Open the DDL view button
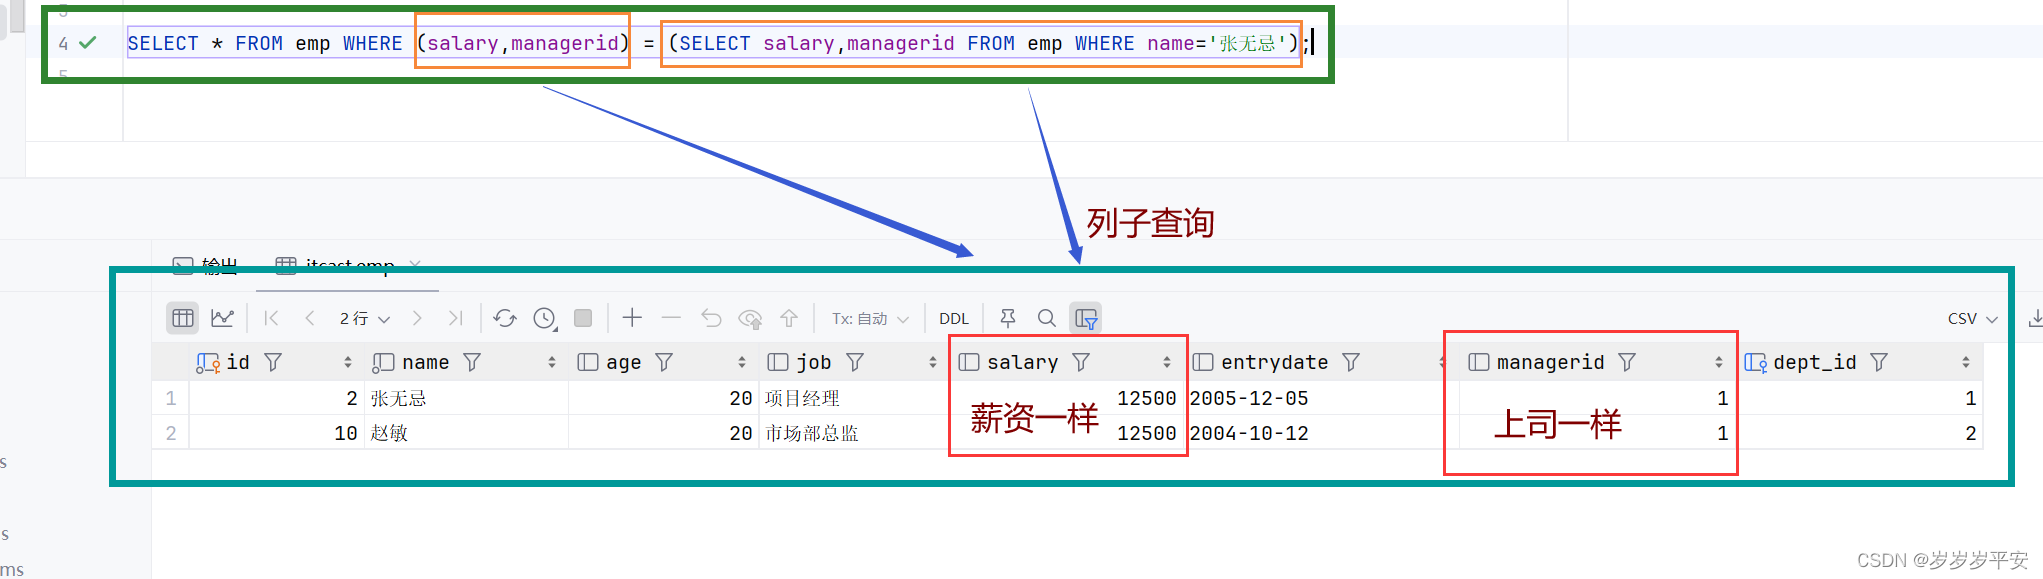The image size is (2043, 579). 954,318
